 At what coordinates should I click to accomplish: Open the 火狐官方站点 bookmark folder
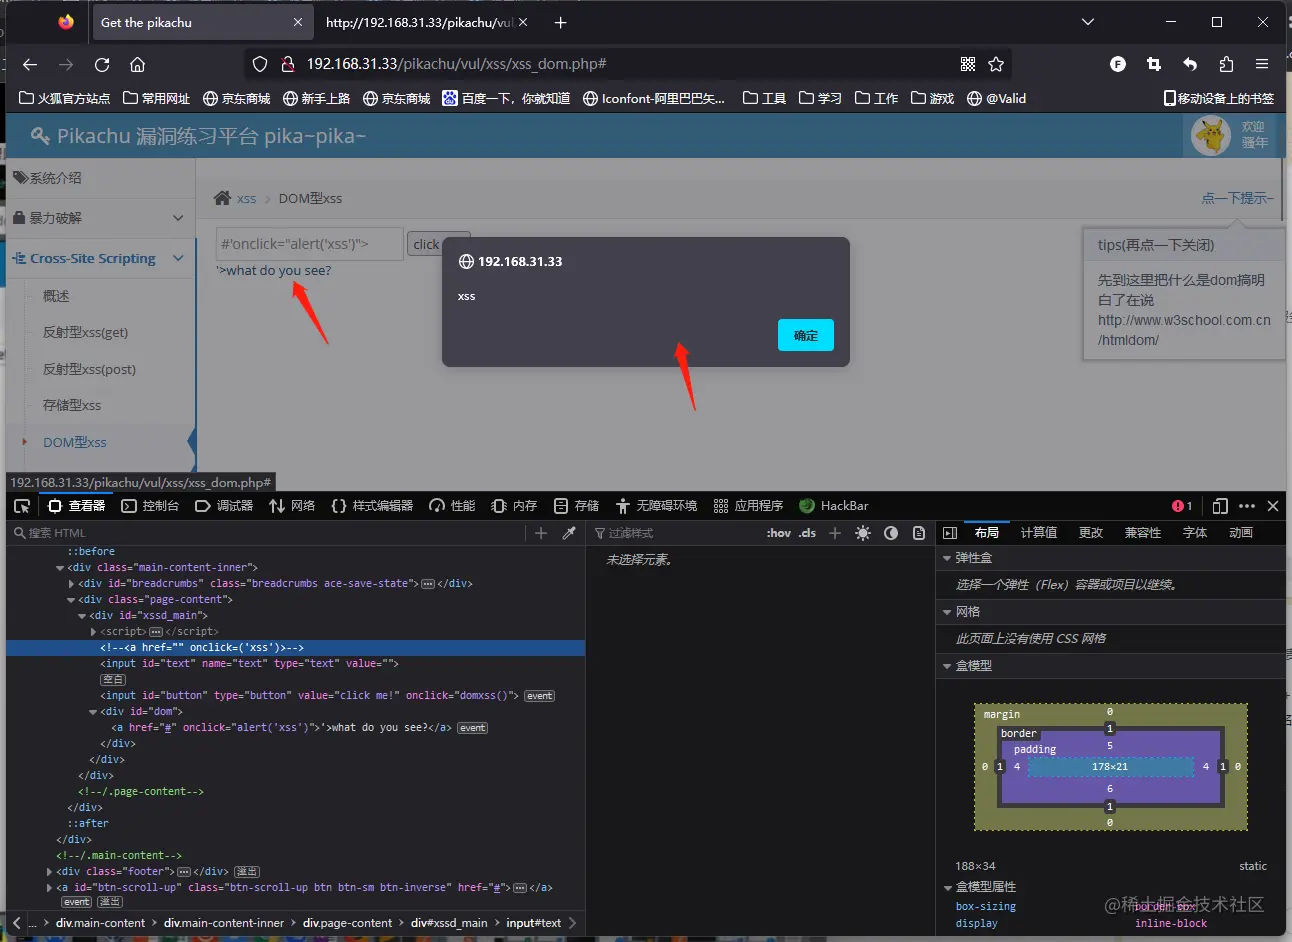coord(65,98)
